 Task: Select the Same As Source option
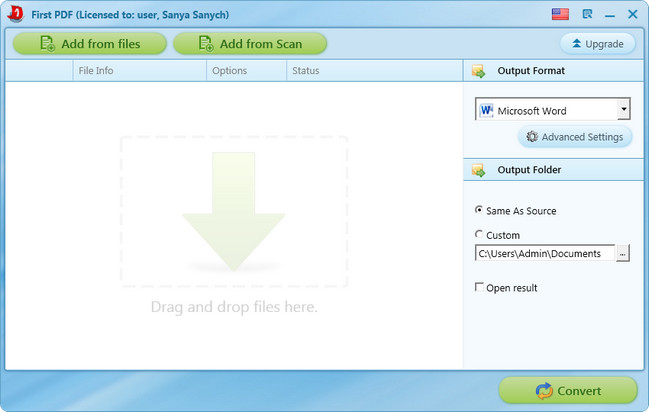tap(480, 211)
